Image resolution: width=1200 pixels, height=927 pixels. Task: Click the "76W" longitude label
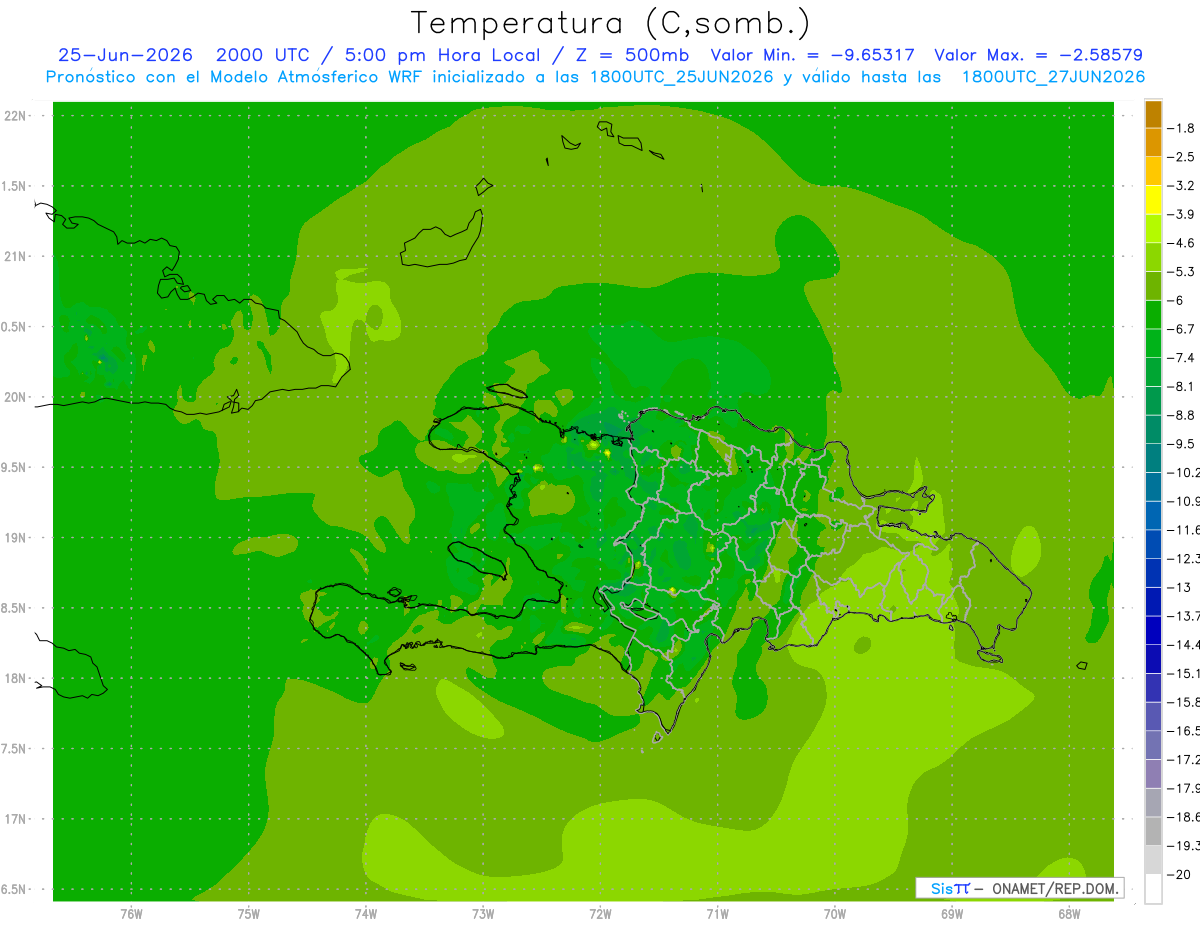131,914
